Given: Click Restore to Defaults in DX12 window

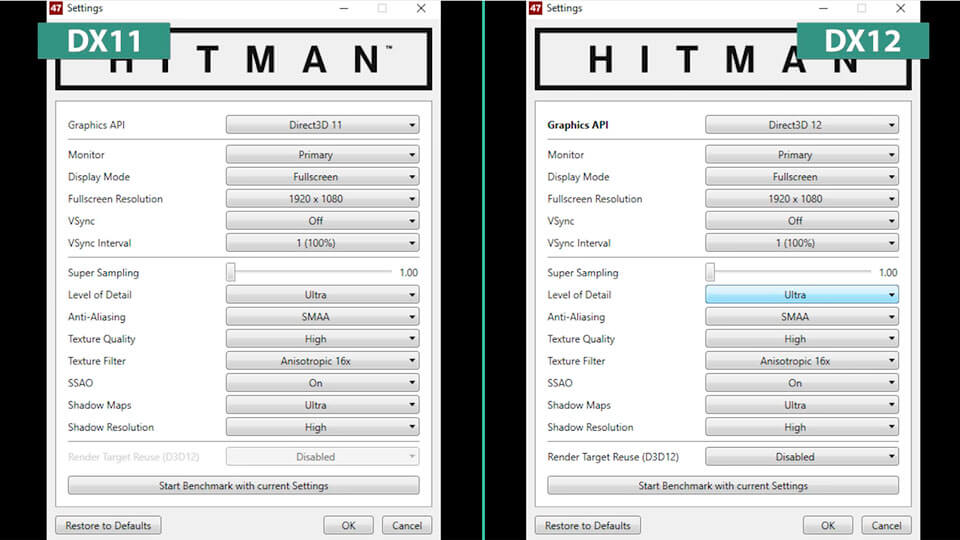Looking at the screenshot, I should point(588,525).
